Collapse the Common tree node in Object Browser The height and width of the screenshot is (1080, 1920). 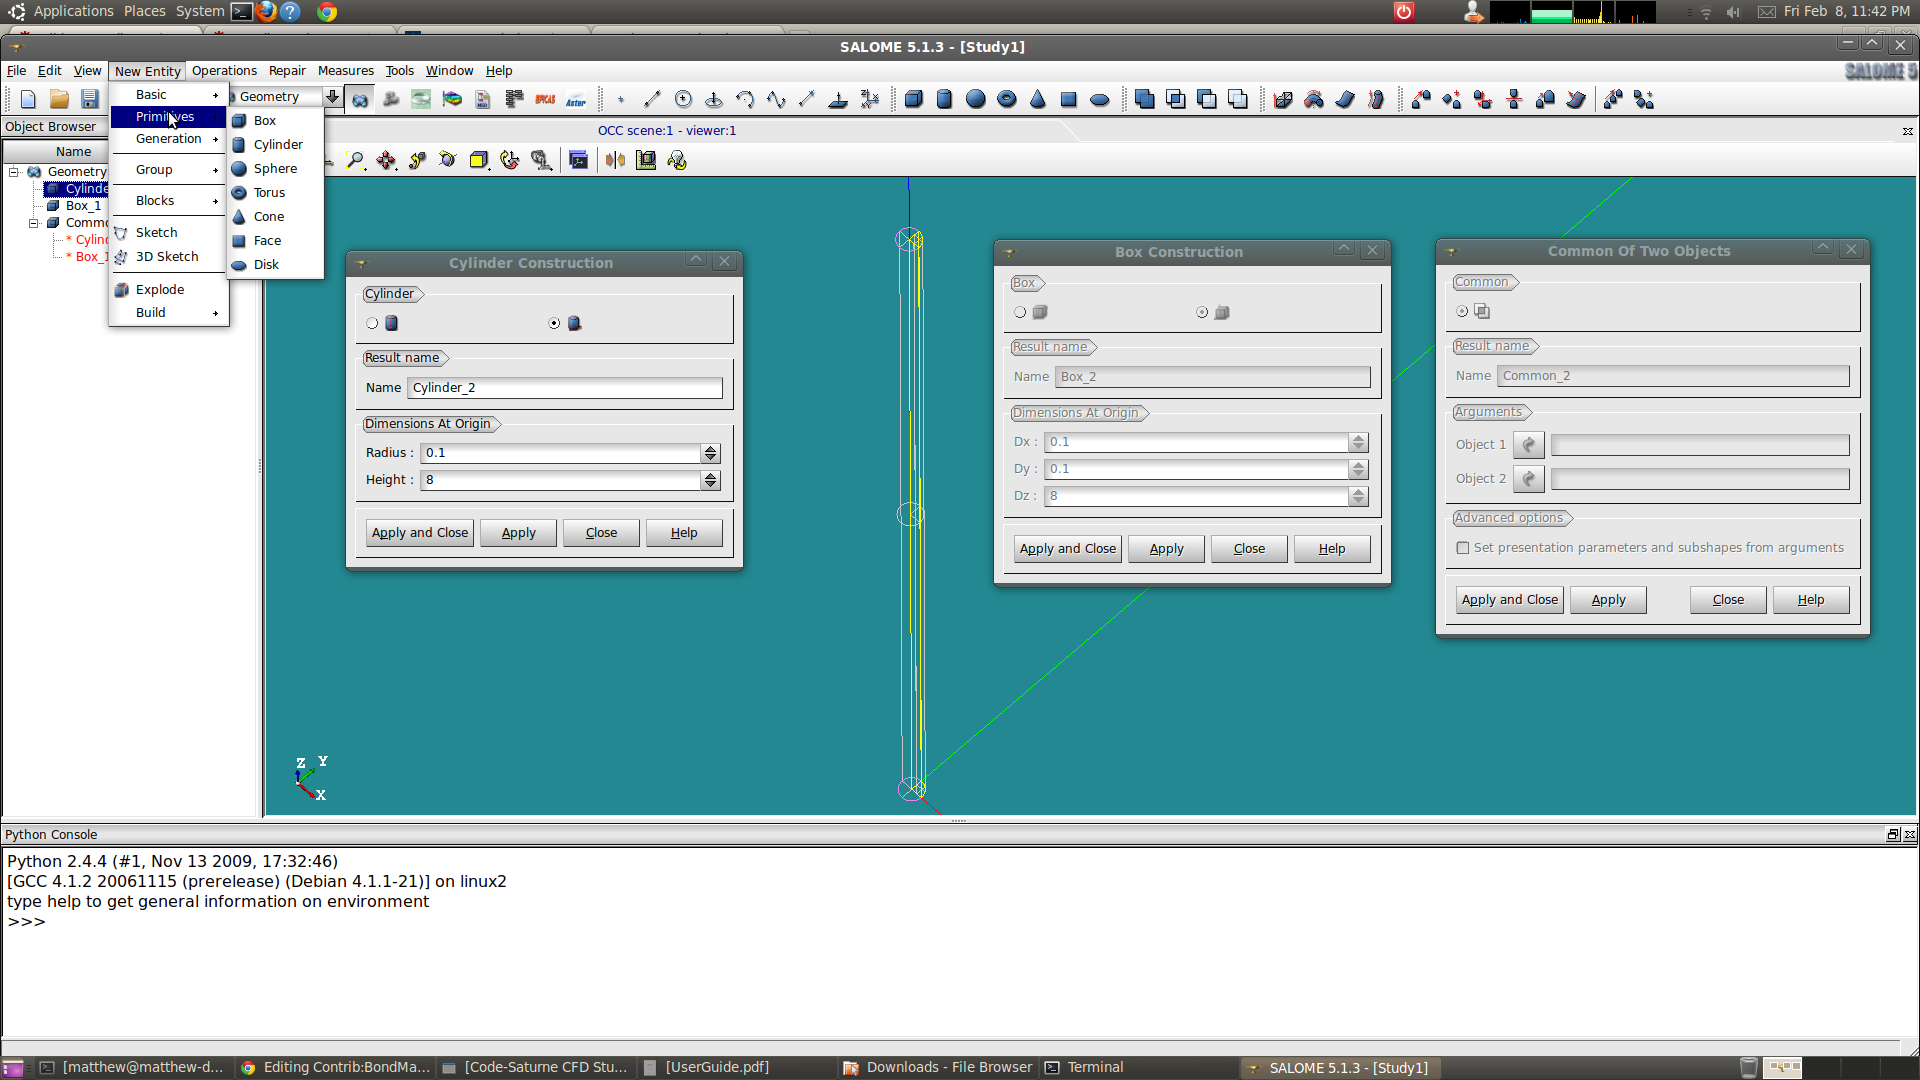(33, 223)
